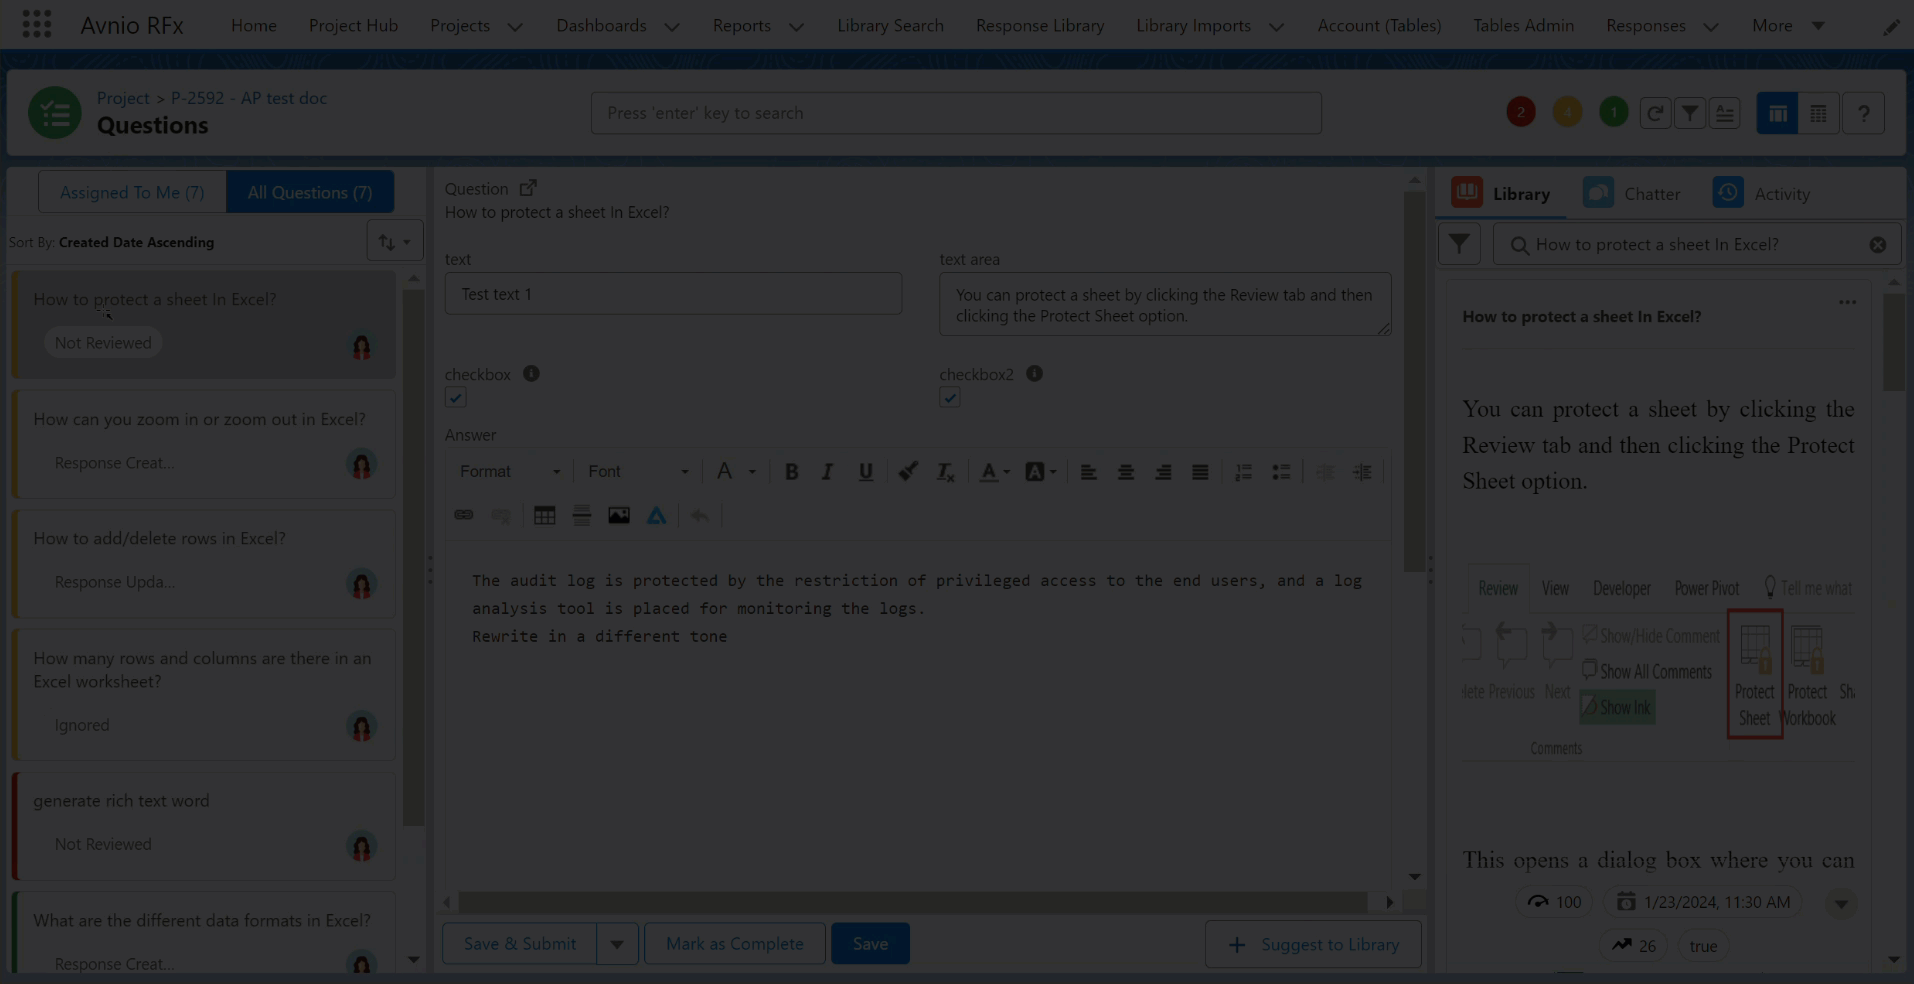Click the blue Avnio triangle editor icon
1914x984 pixels.
[656, 515]
